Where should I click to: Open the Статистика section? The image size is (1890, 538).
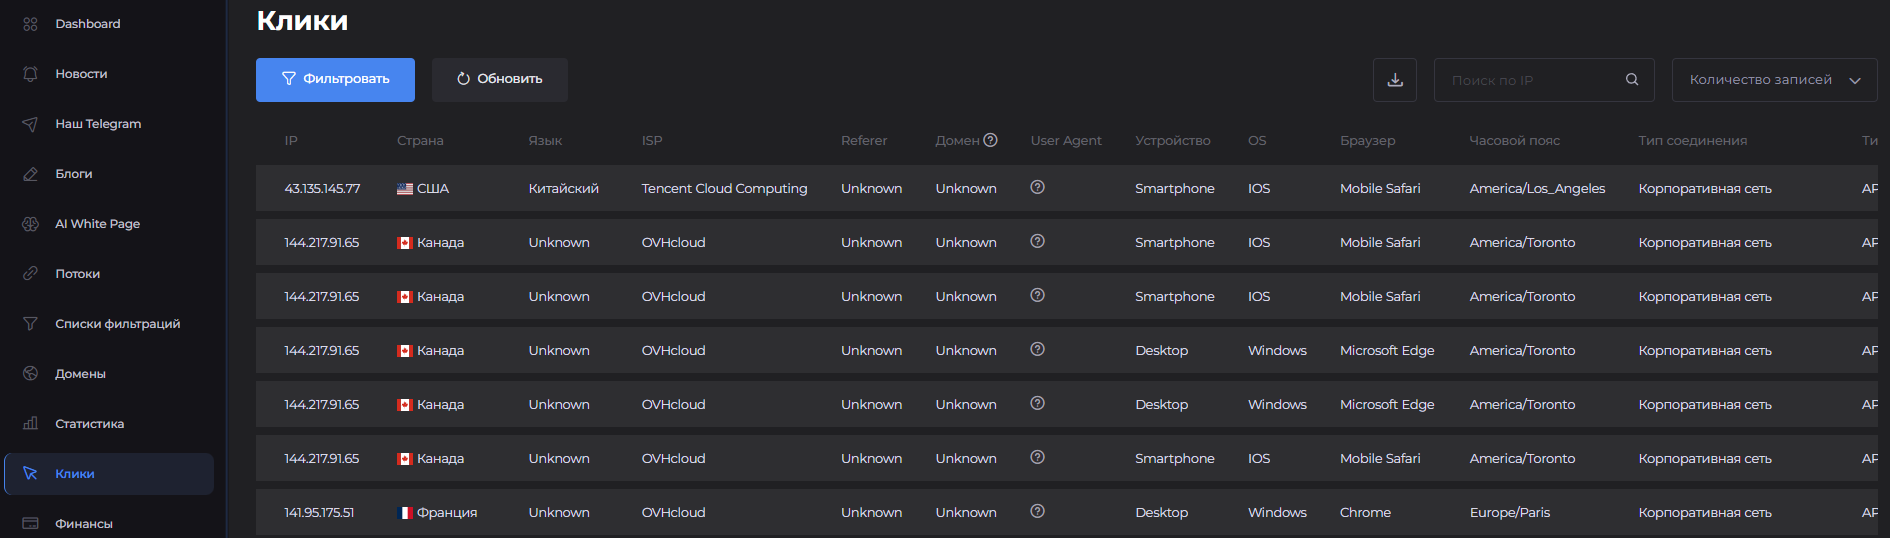pyautogui.click(x=89, y=424)
